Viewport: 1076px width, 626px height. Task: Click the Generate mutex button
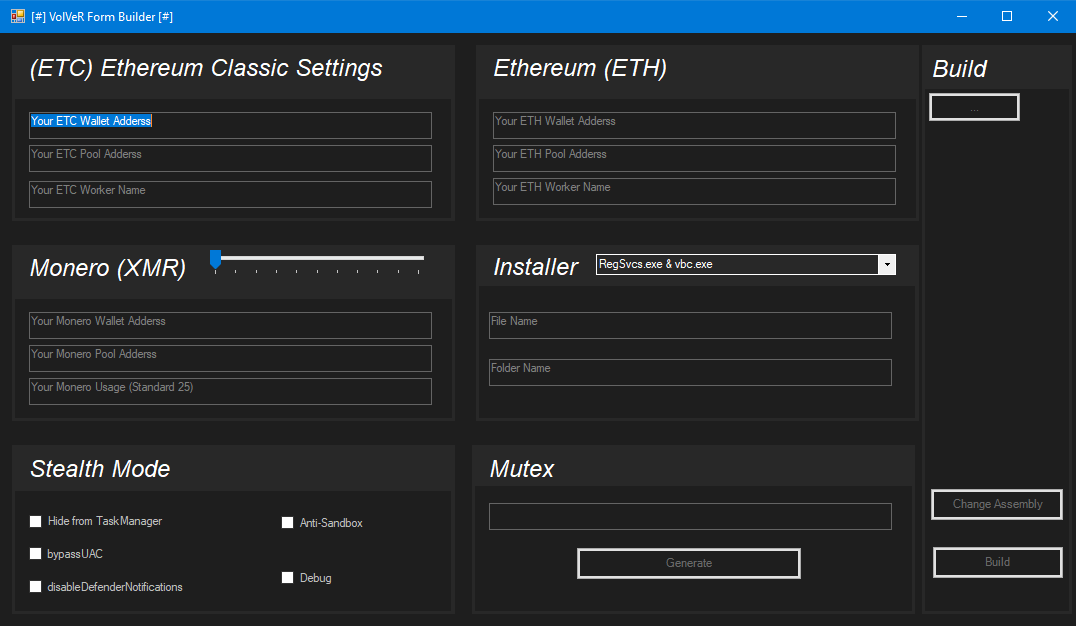click(689, 564)
